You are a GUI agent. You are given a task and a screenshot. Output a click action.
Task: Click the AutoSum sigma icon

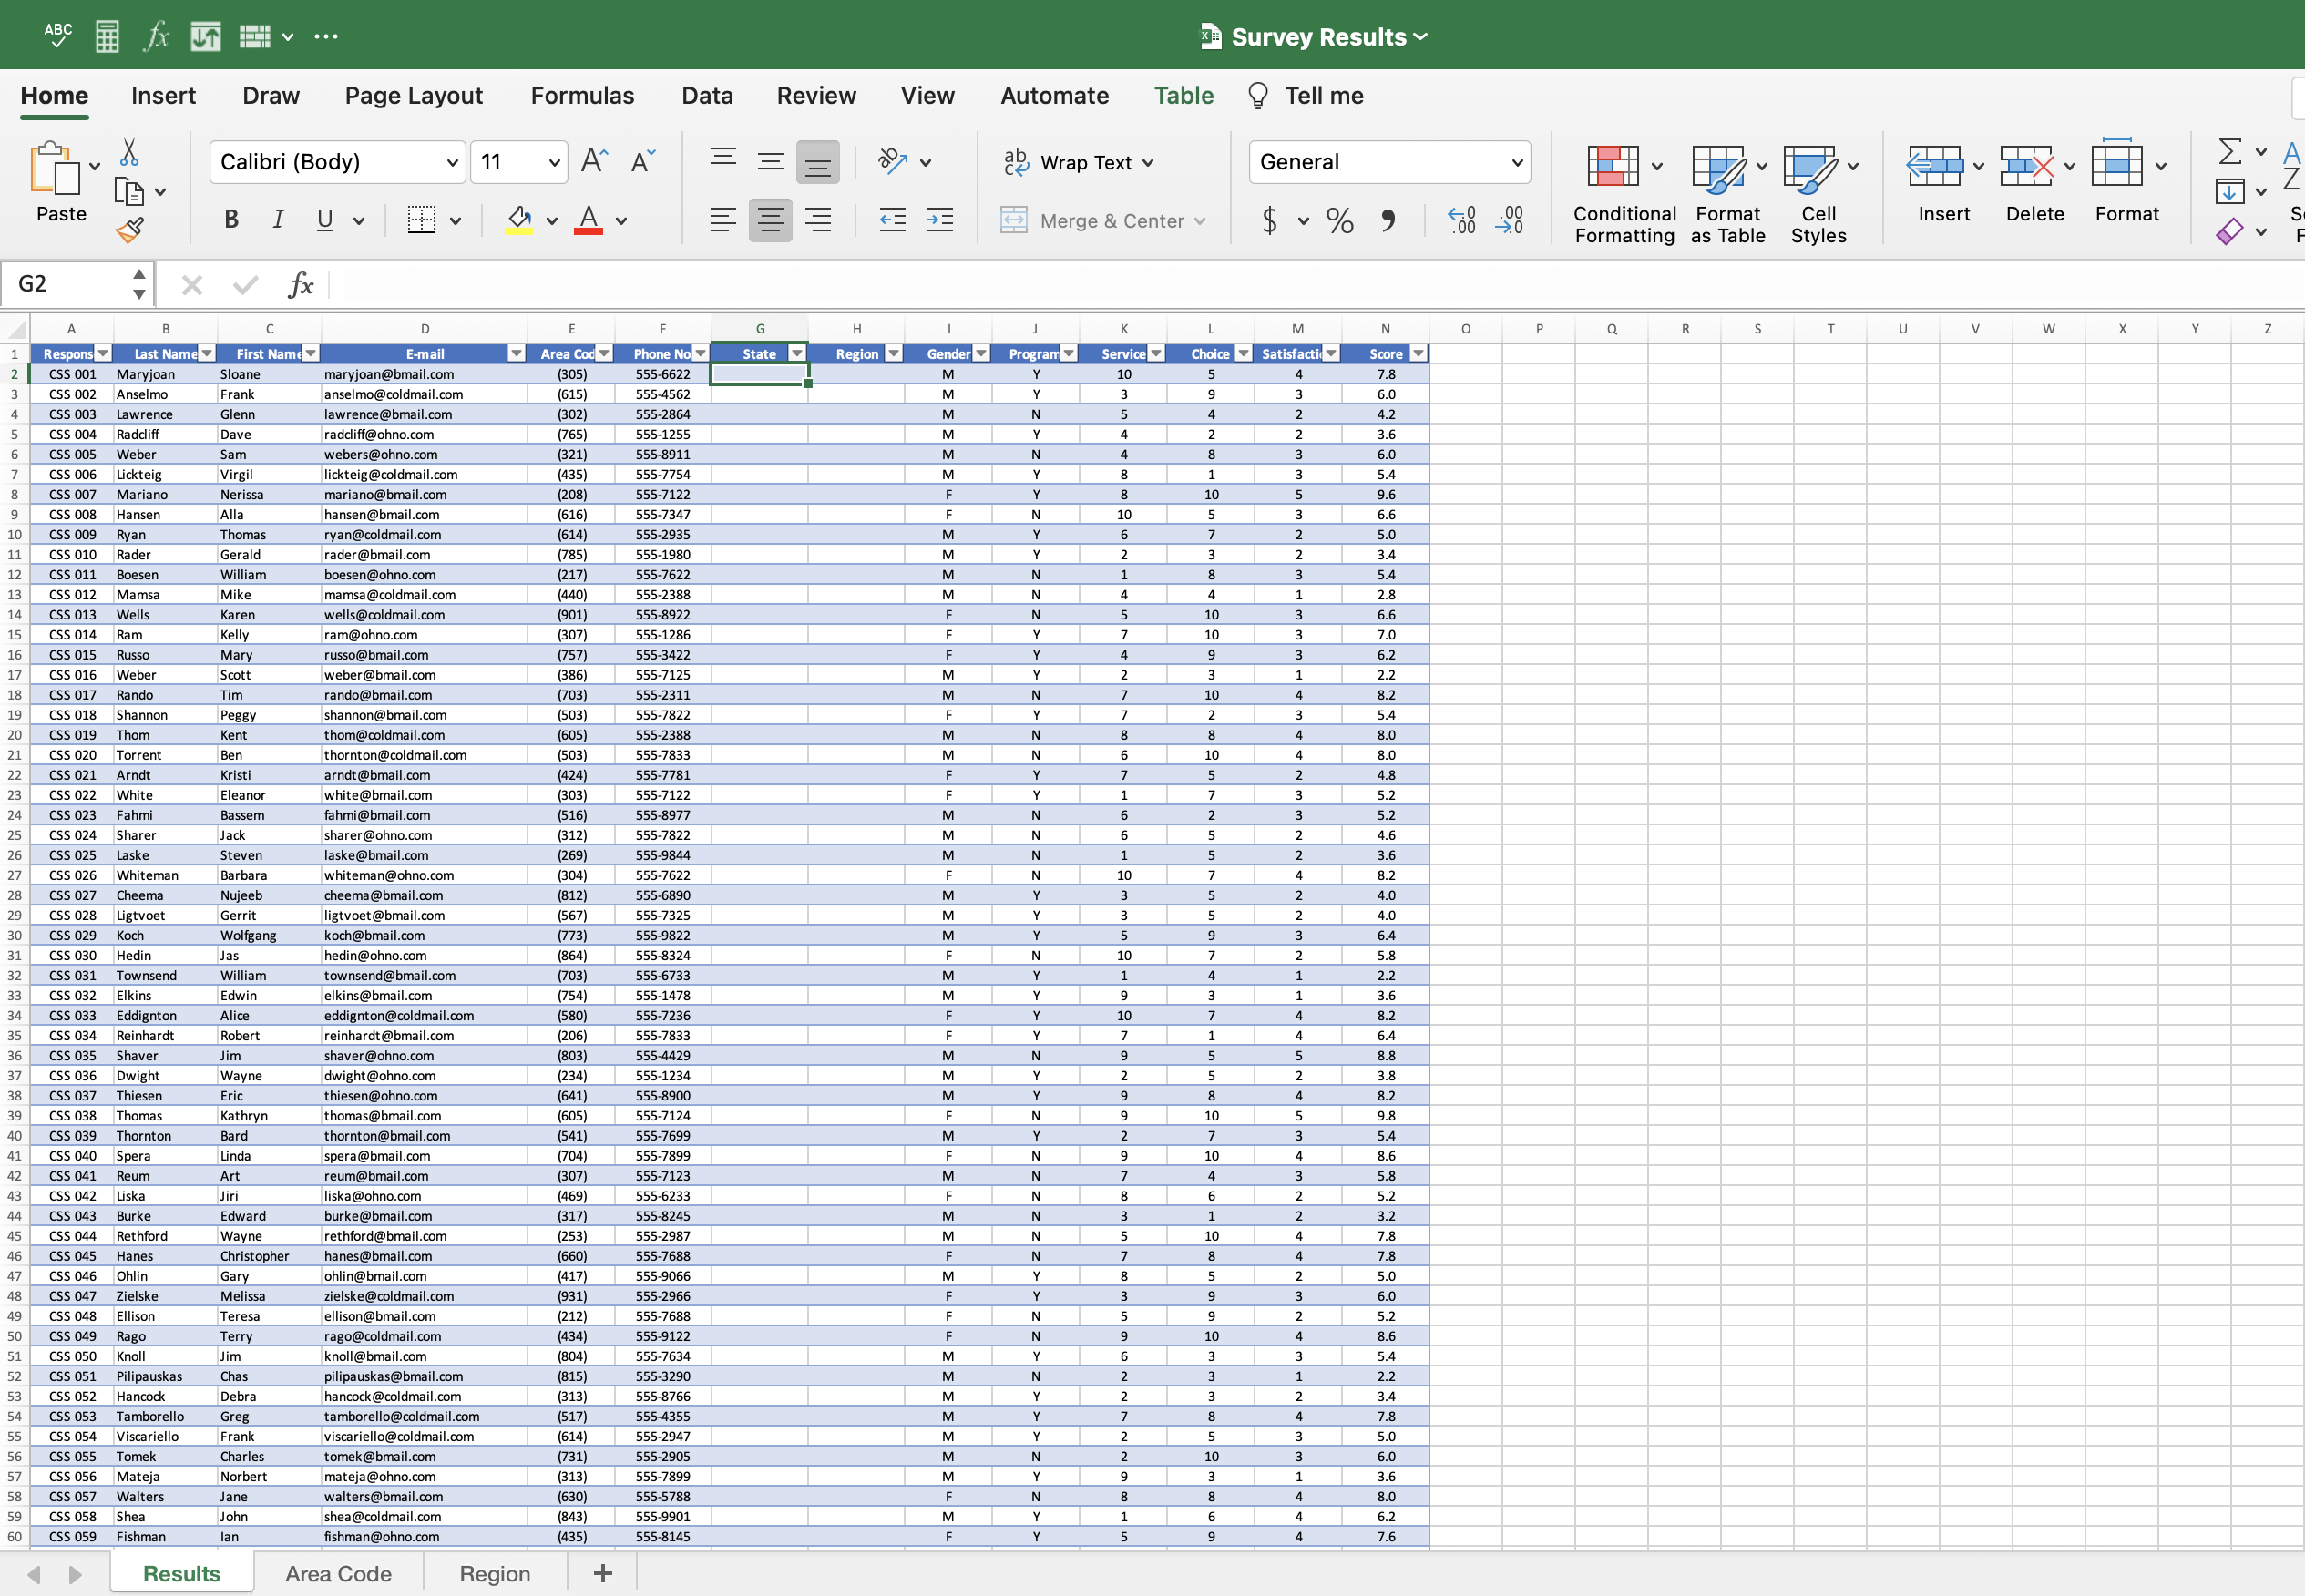coord(2229,152)
